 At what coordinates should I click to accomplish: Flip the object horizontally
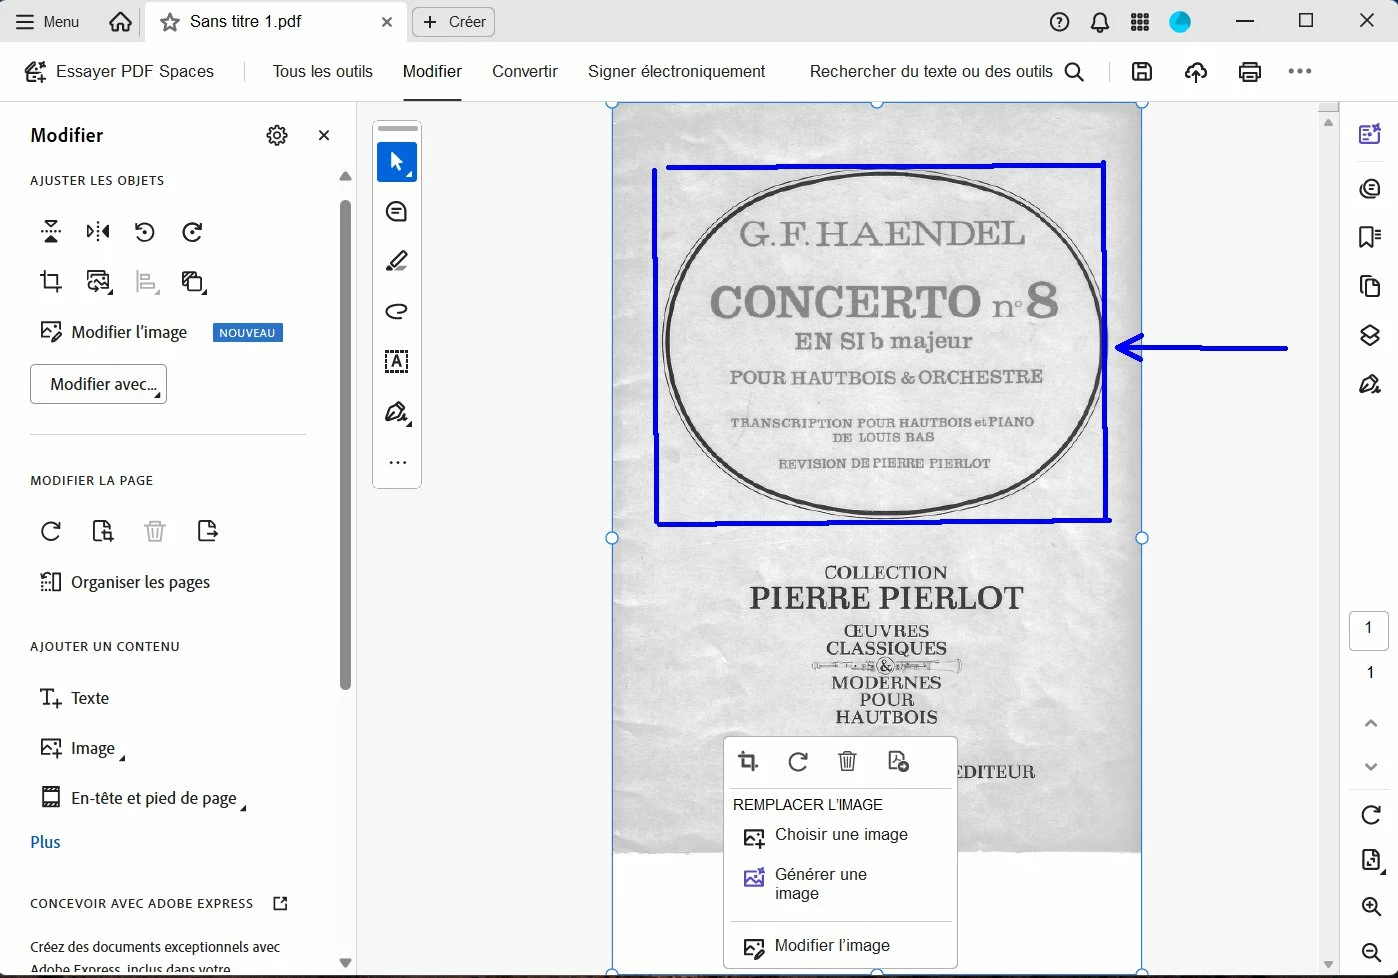tap(98, 232)
